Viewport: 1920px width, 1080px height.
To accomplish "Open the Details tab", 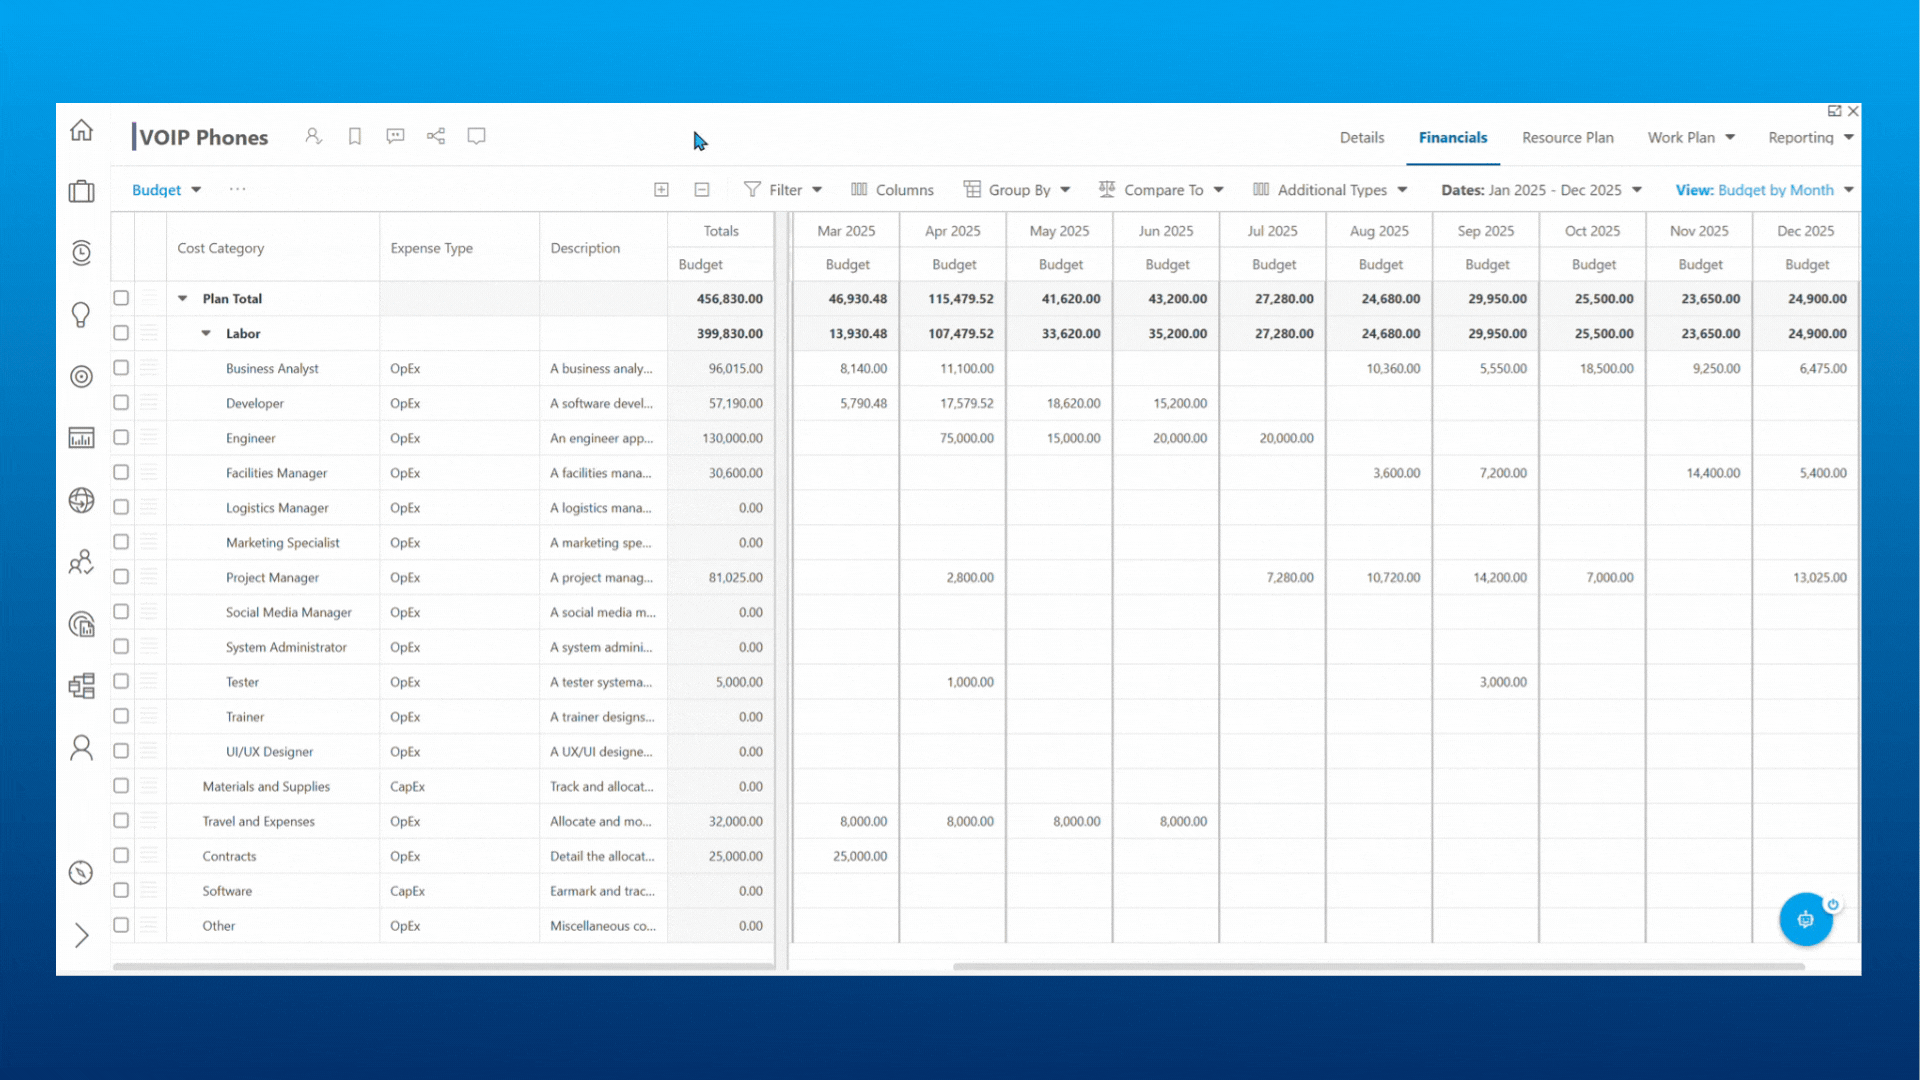I will click(x=1362, y=138).
